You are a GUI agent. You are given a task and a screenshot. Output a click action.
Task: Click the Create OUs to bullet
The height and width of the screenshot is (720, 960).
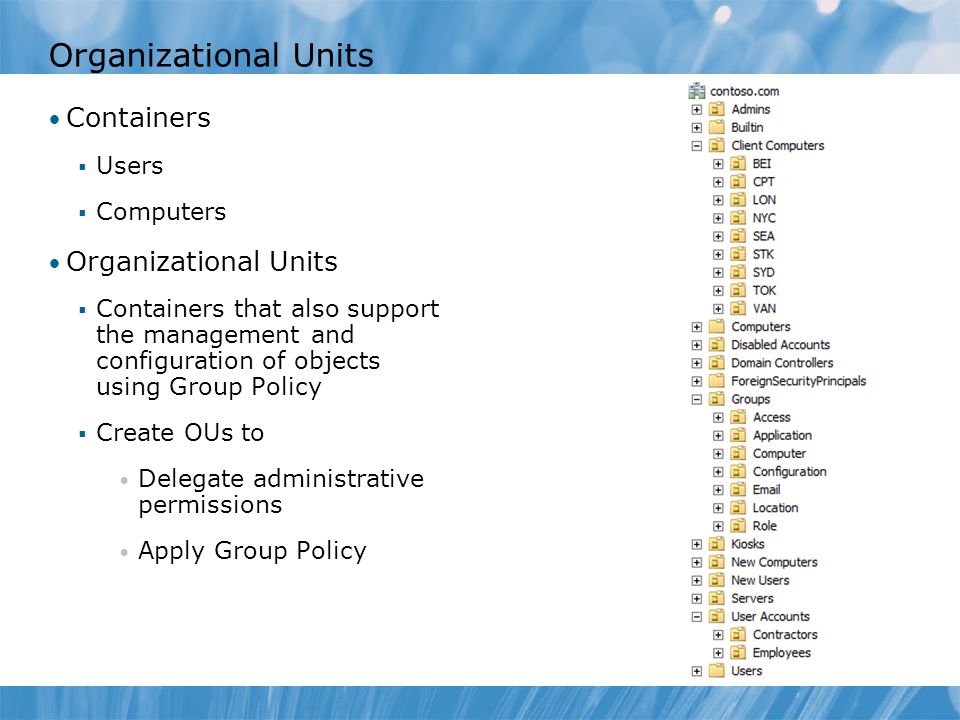180,433
